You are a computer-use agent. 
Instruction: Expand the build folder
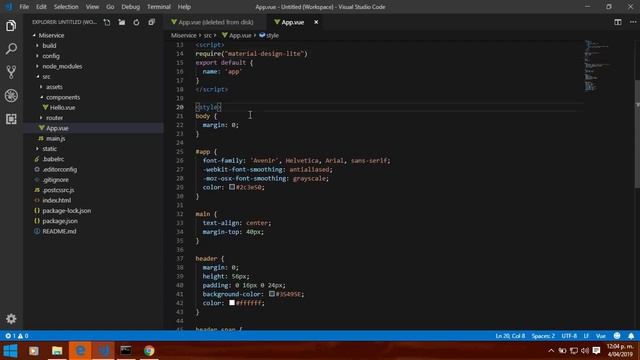coord(38,46)
